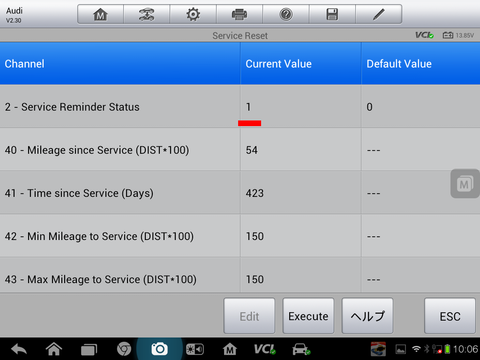Go to Android home screen
The height and width of the screenshot is (360, 480).
[x=54, y=349]
